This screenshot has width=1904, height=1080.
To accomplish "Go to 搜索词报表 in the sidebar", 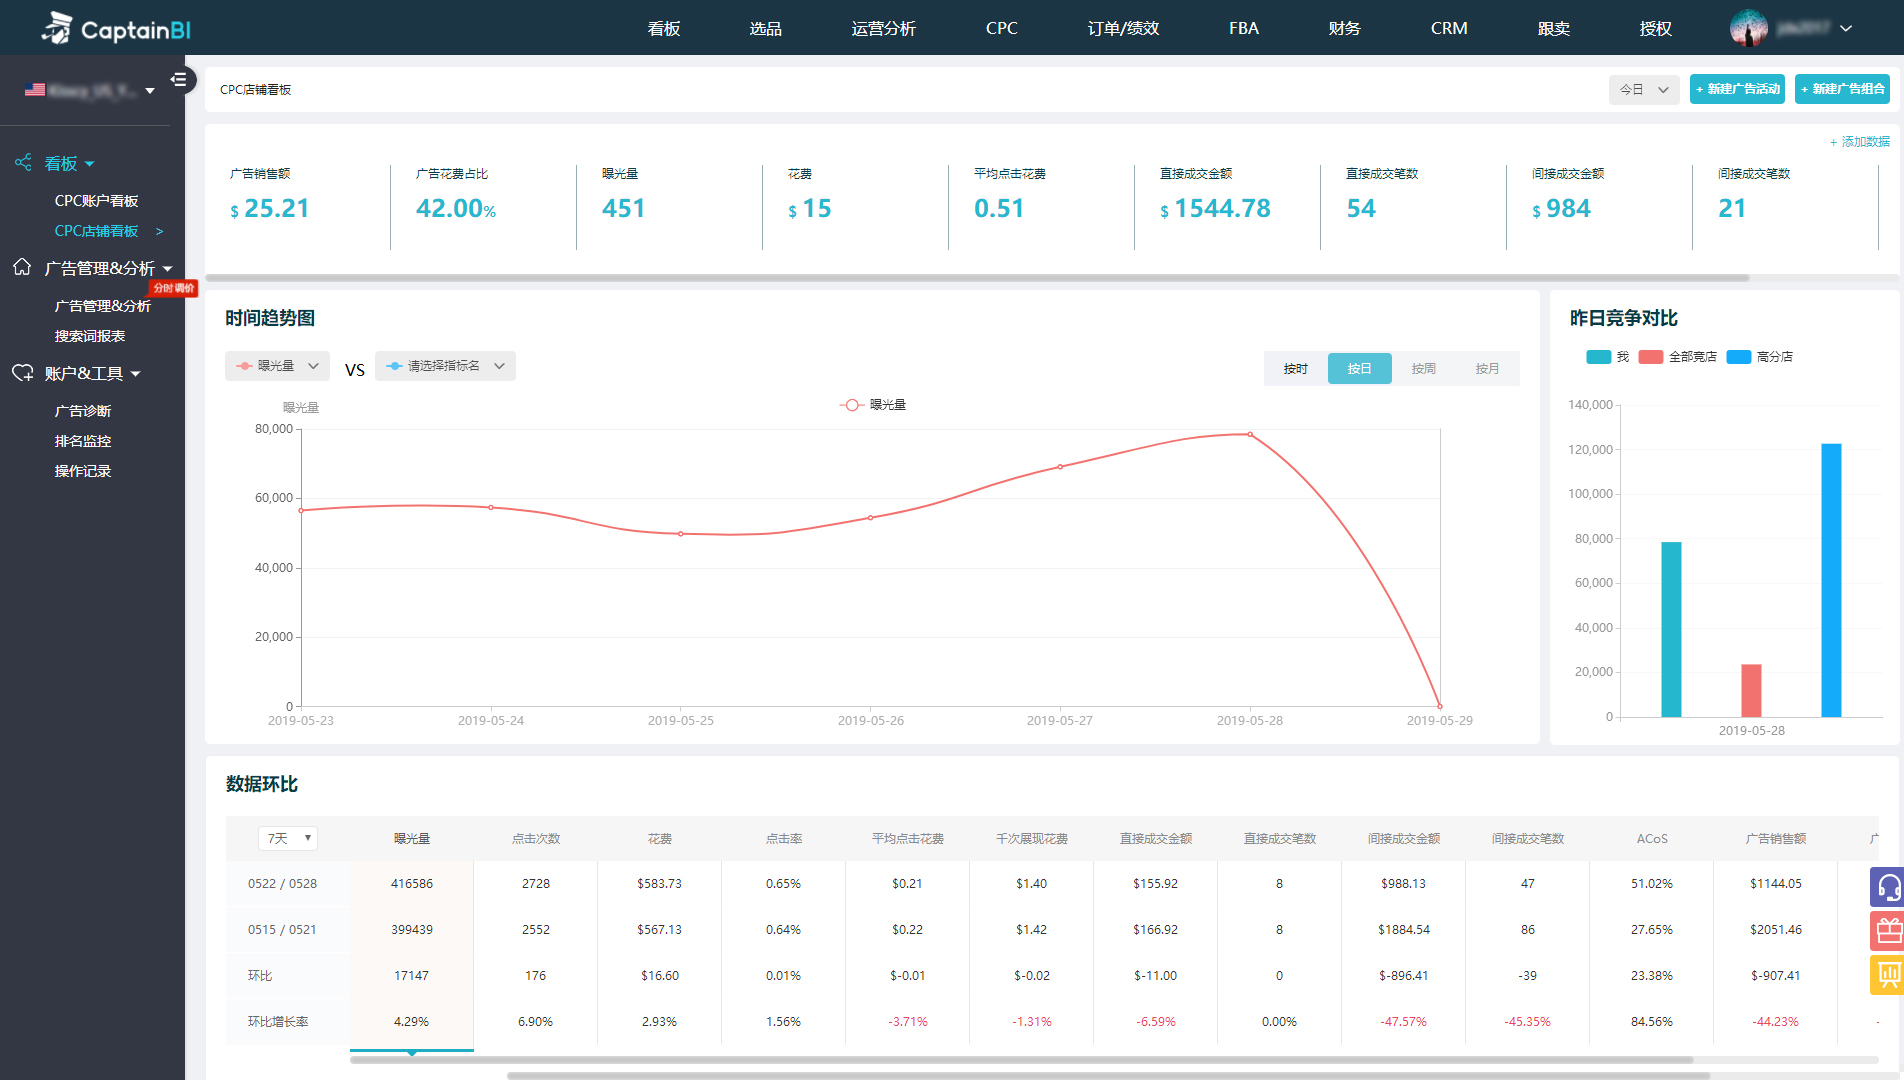I will pos(90,336).
